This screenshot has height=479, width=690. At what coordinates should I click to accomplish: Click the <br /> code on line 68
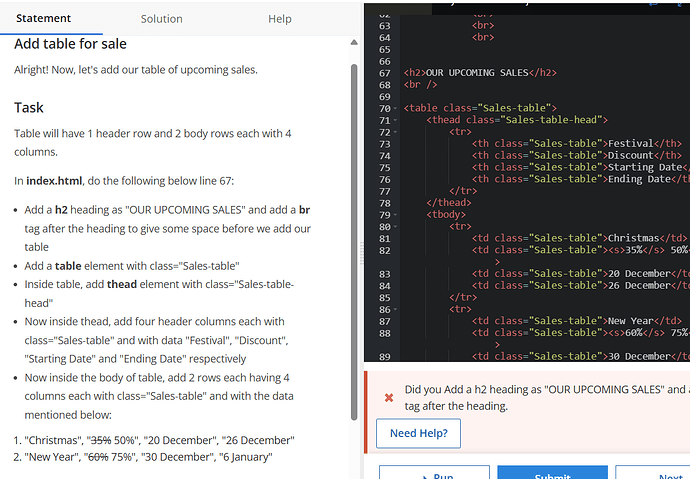pos(420,84)
